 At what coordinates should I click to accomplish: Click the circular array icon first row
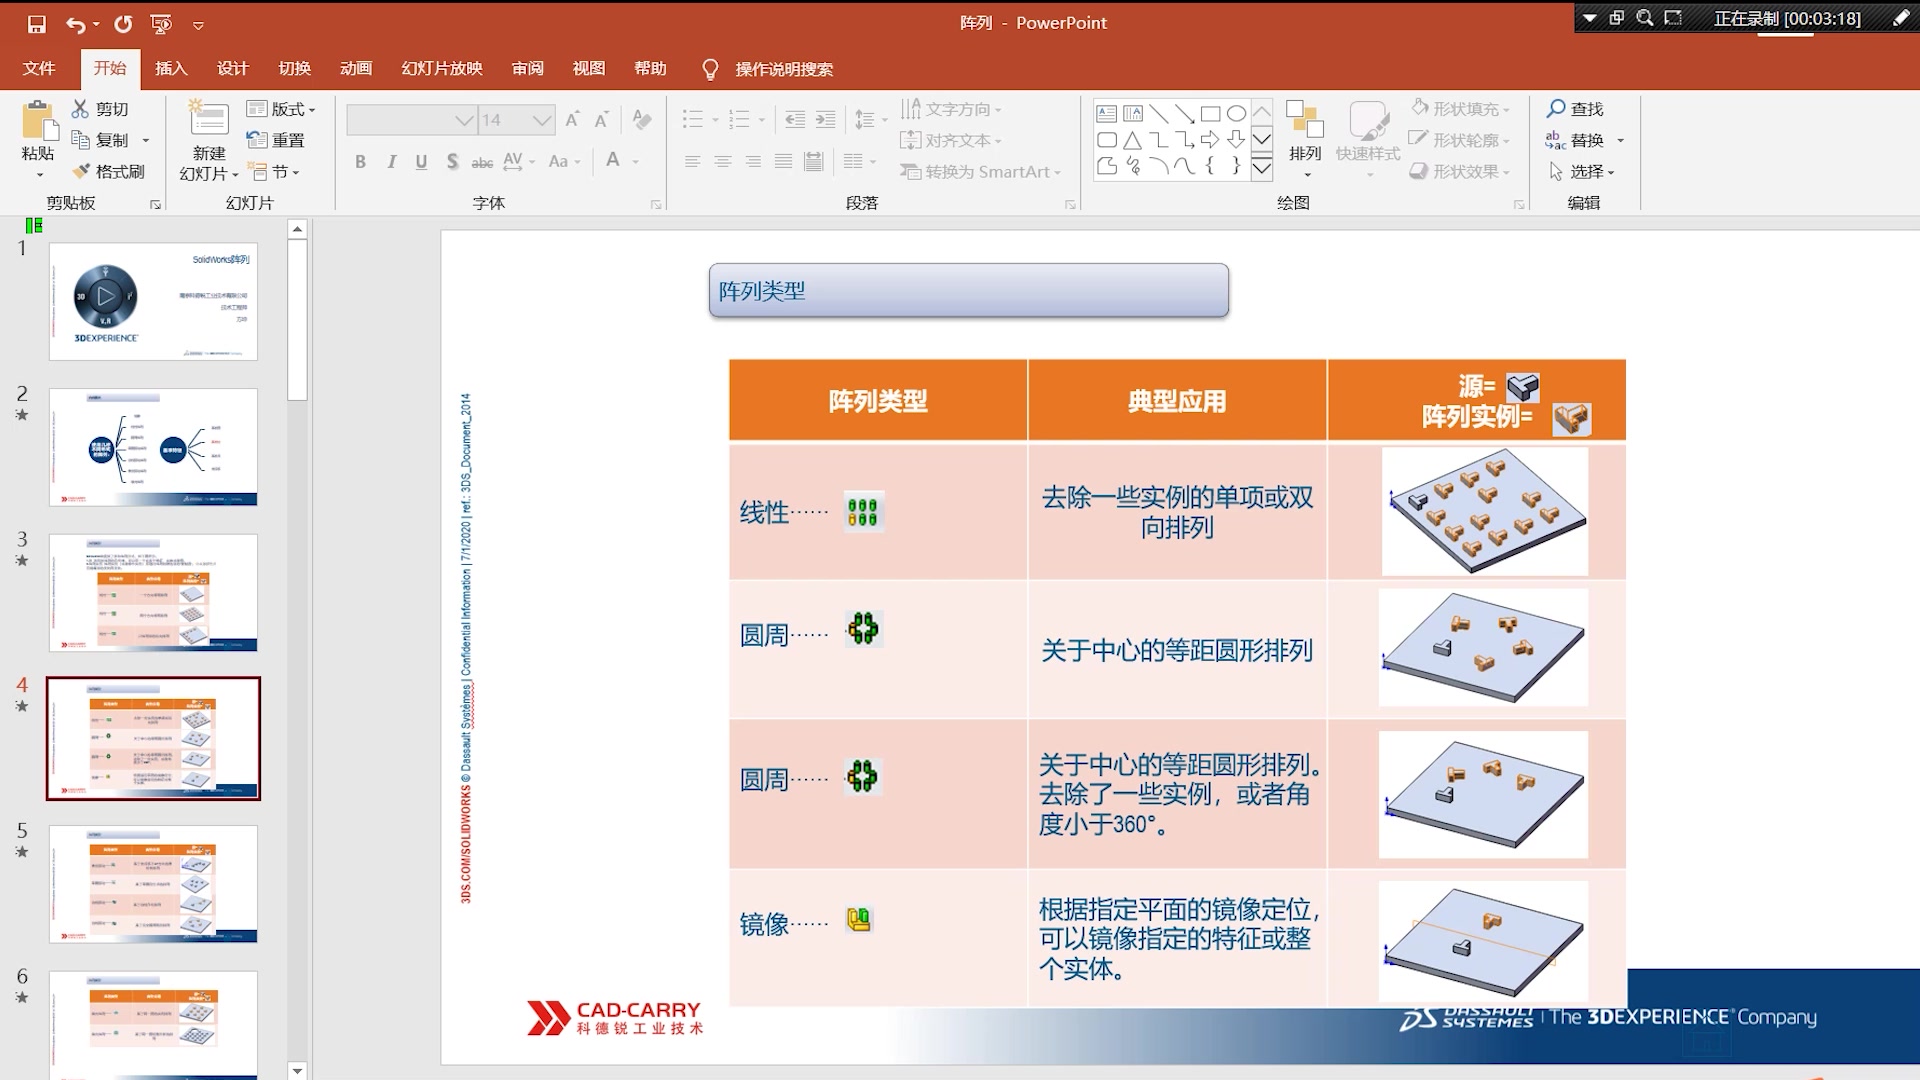[862, 630]
